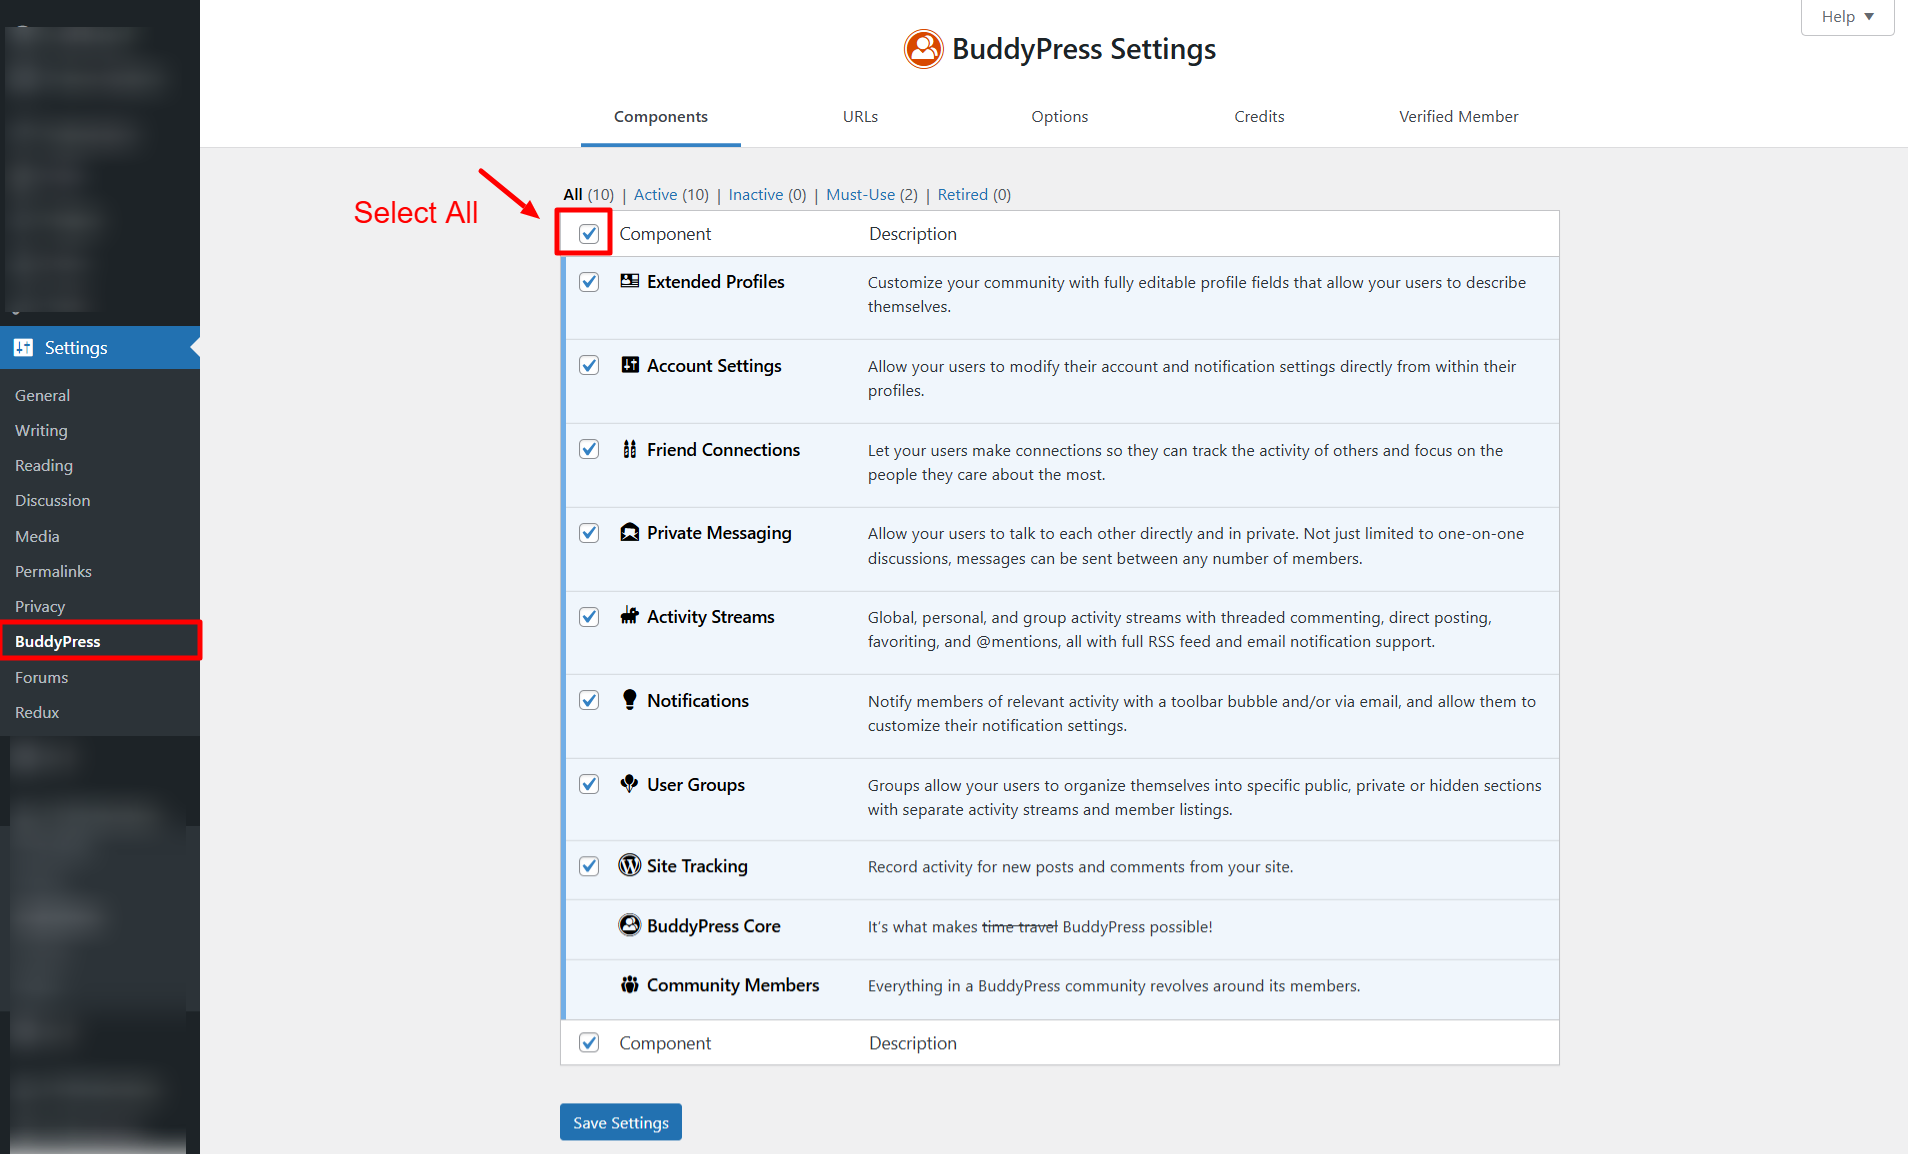Click the Private Messaging chat icon
The image size is (1908, 1154).
(629, 533)
